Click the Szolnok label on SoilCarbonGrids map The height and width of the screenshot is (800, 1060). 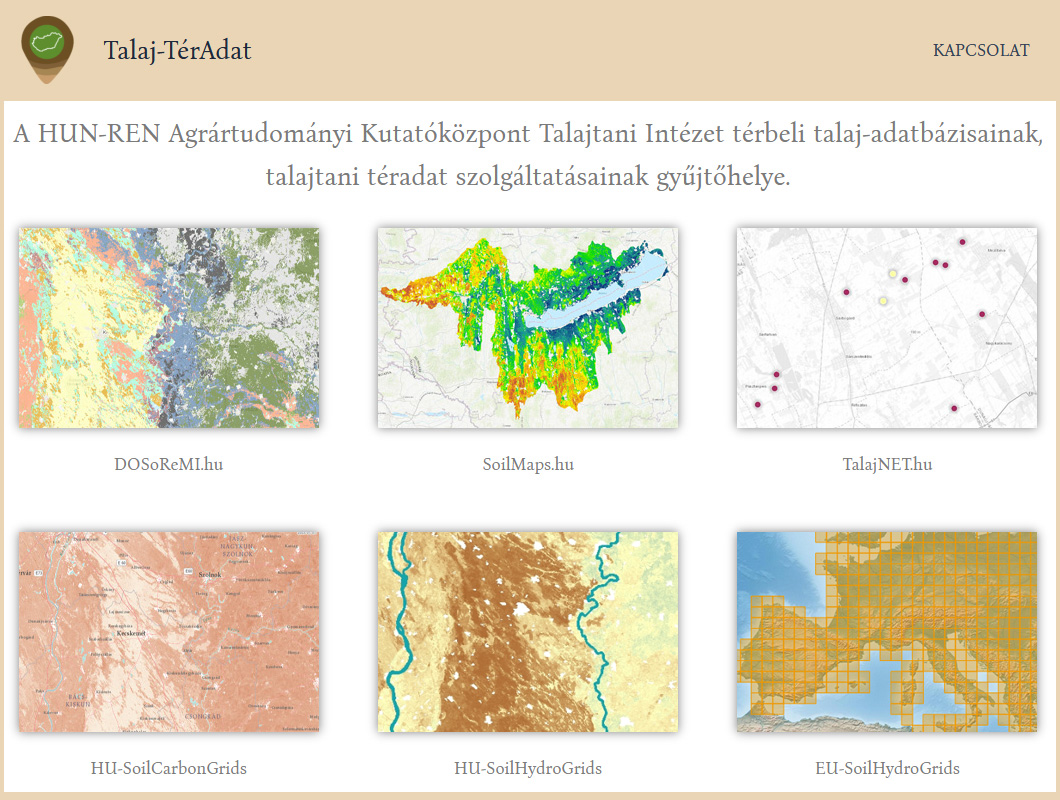(210, 574)
